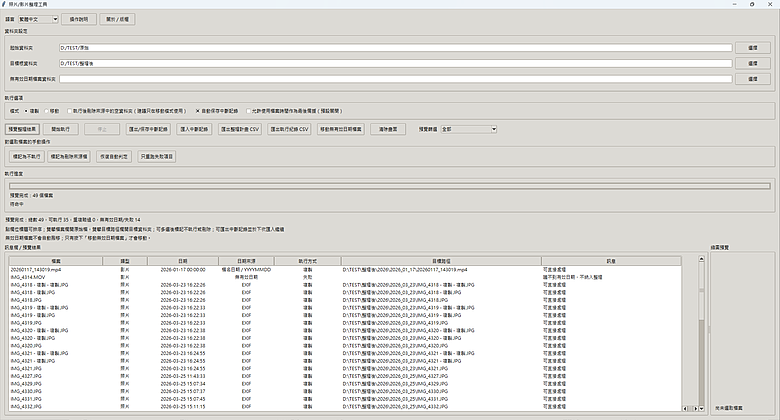Click the 只重跑失敗項目 button

coord(157,158)
